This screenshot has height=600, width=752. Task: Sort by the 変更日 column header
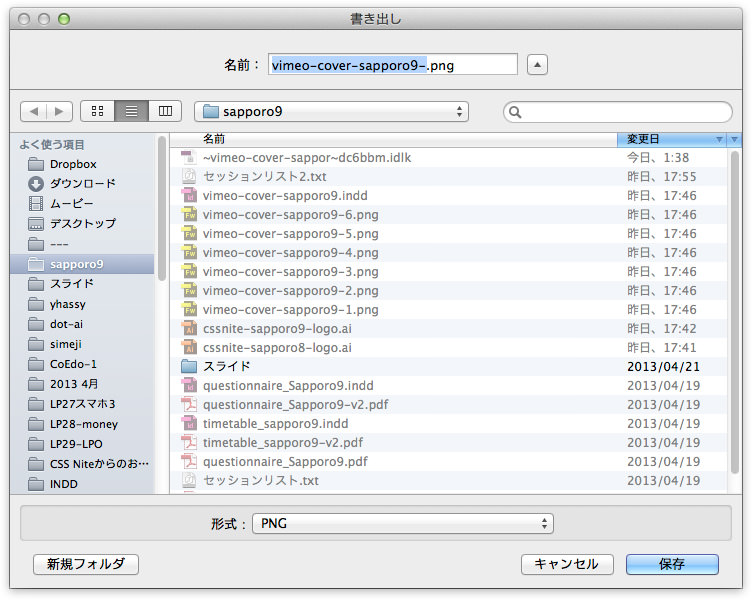pyautogui.click(x=672, y=139)
